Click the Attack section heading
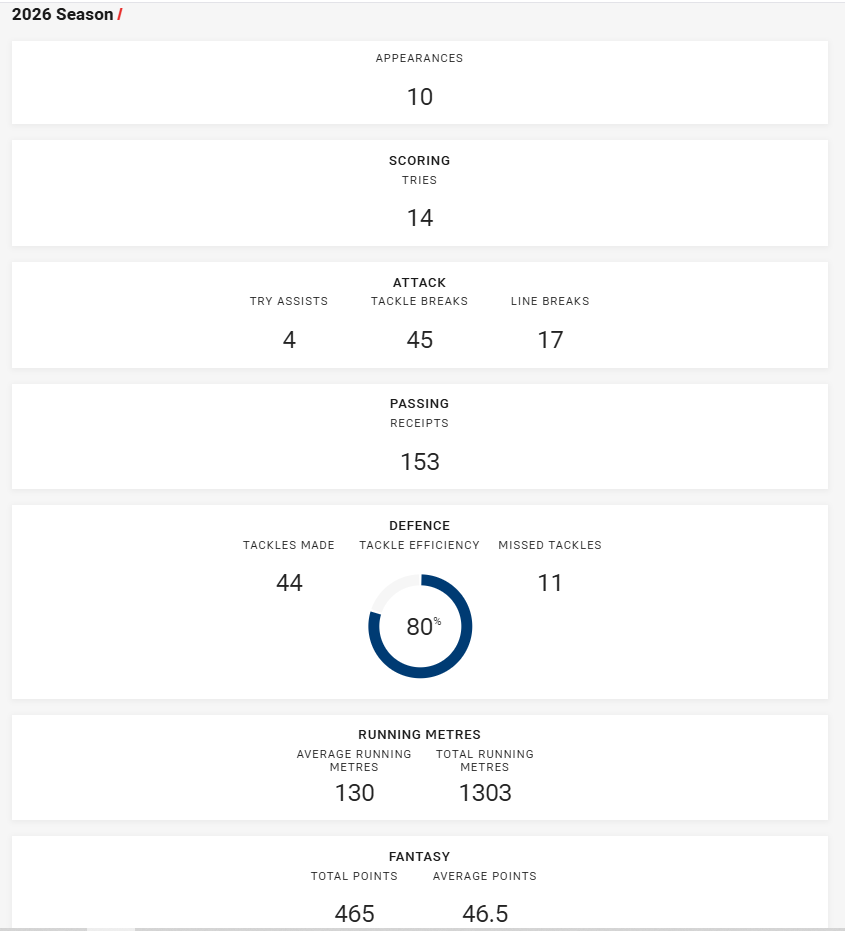The width and height of the screenshot is (845, 931). tap(419, 283)
